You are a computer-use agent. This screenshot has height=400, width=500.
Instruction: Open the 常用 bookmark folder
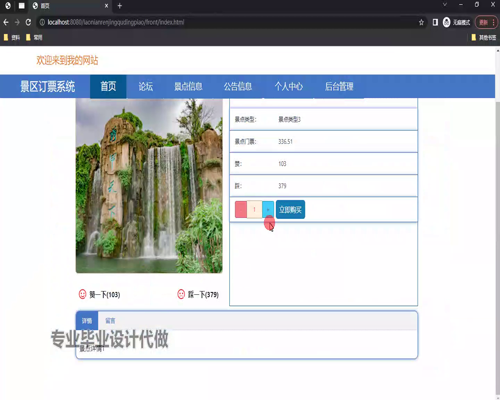[34, 37]
